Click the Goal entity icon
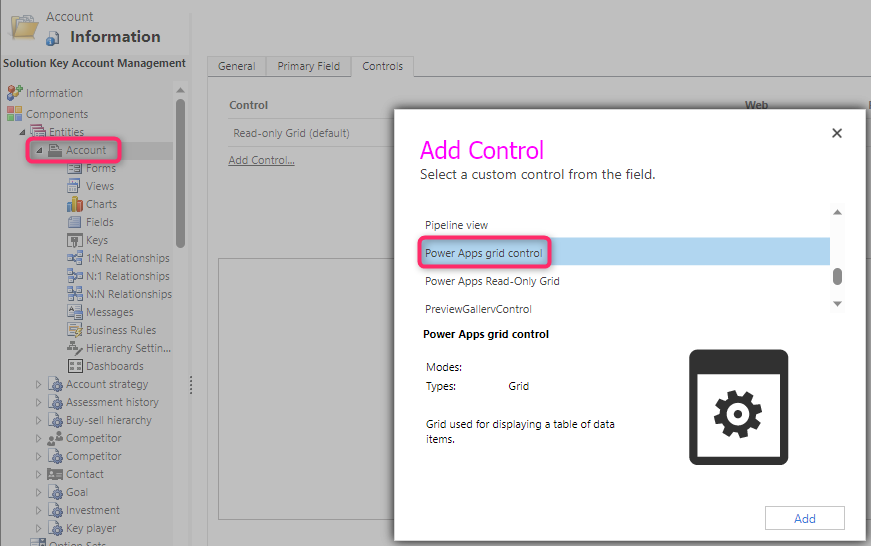 pos(55,492)
